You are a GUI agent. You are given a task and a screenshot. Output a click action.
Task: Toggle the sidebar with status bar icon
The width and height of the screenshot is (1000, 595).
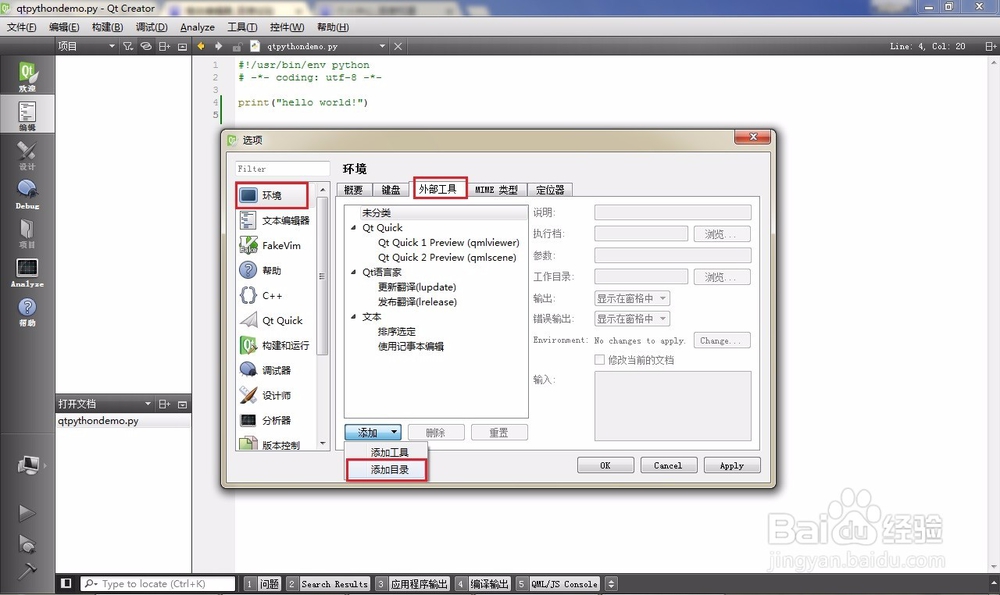66,583
